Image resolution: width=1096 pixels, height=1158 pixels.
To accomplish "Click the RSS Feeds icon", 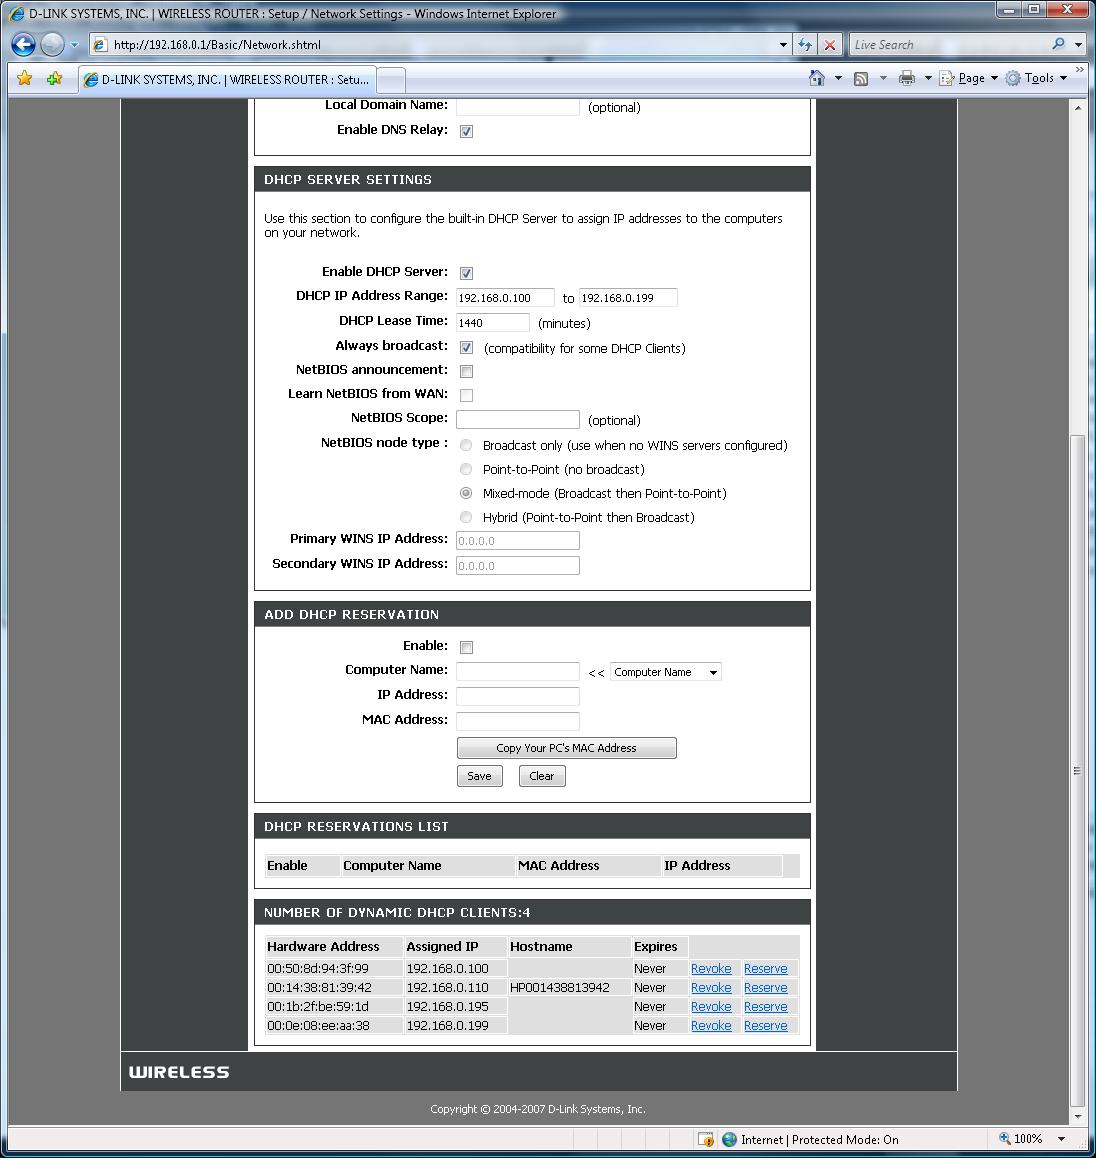I will [x=861, y=78].
